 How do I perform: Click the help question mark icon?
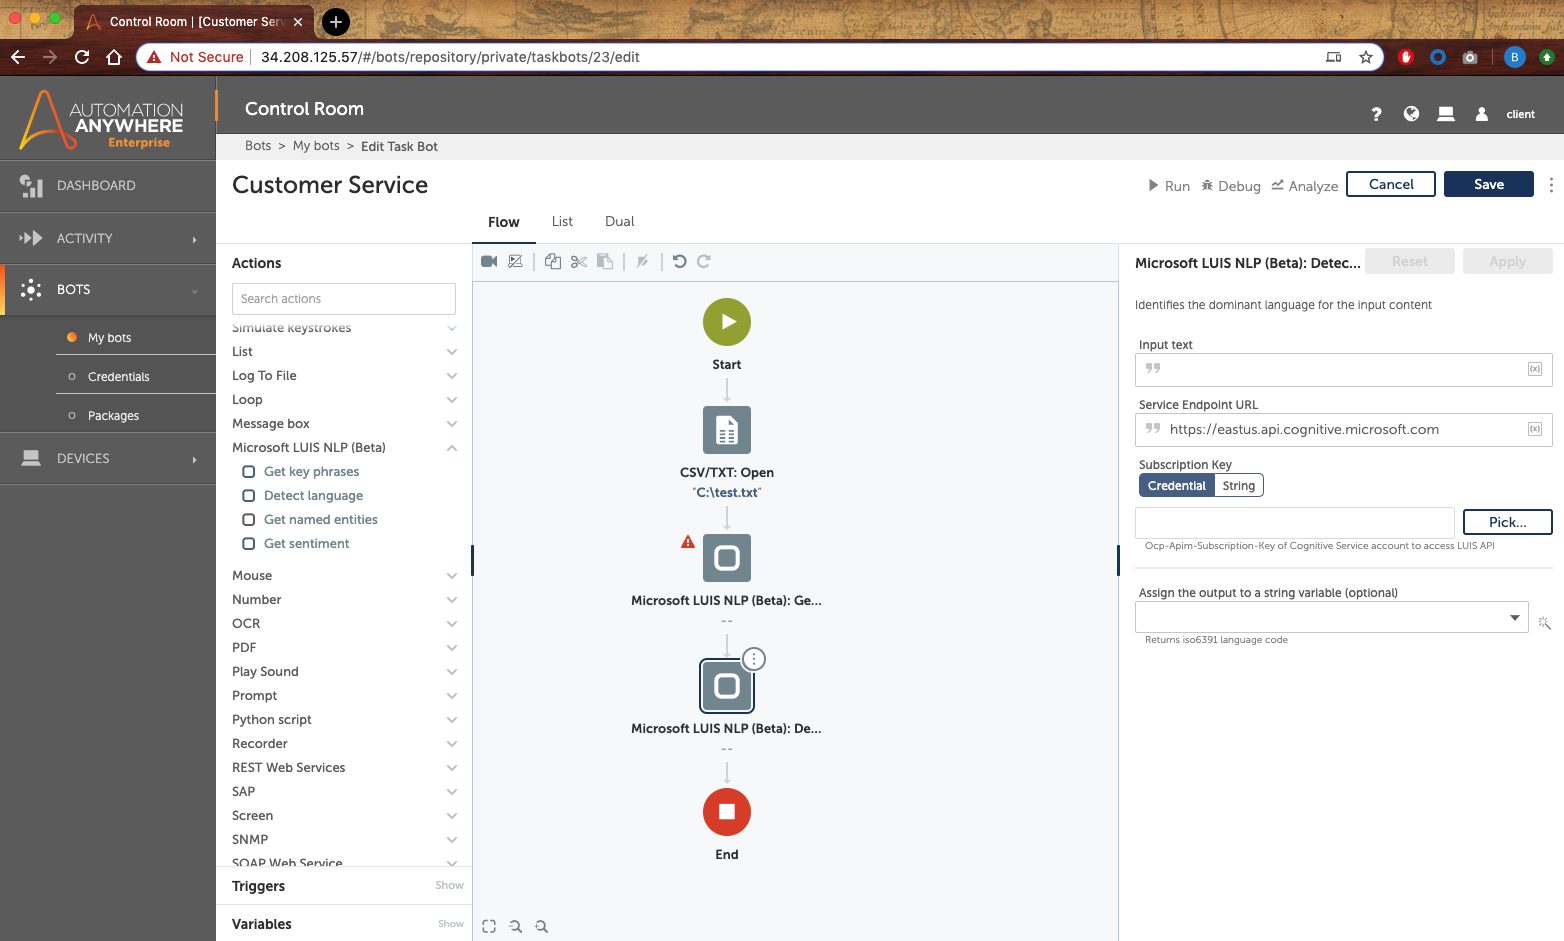click(1377, 114)
